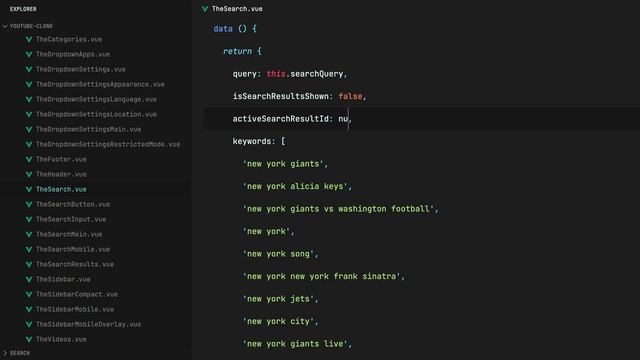Click Vue icon beside TheSearchMain.vue

click(29, 234)
